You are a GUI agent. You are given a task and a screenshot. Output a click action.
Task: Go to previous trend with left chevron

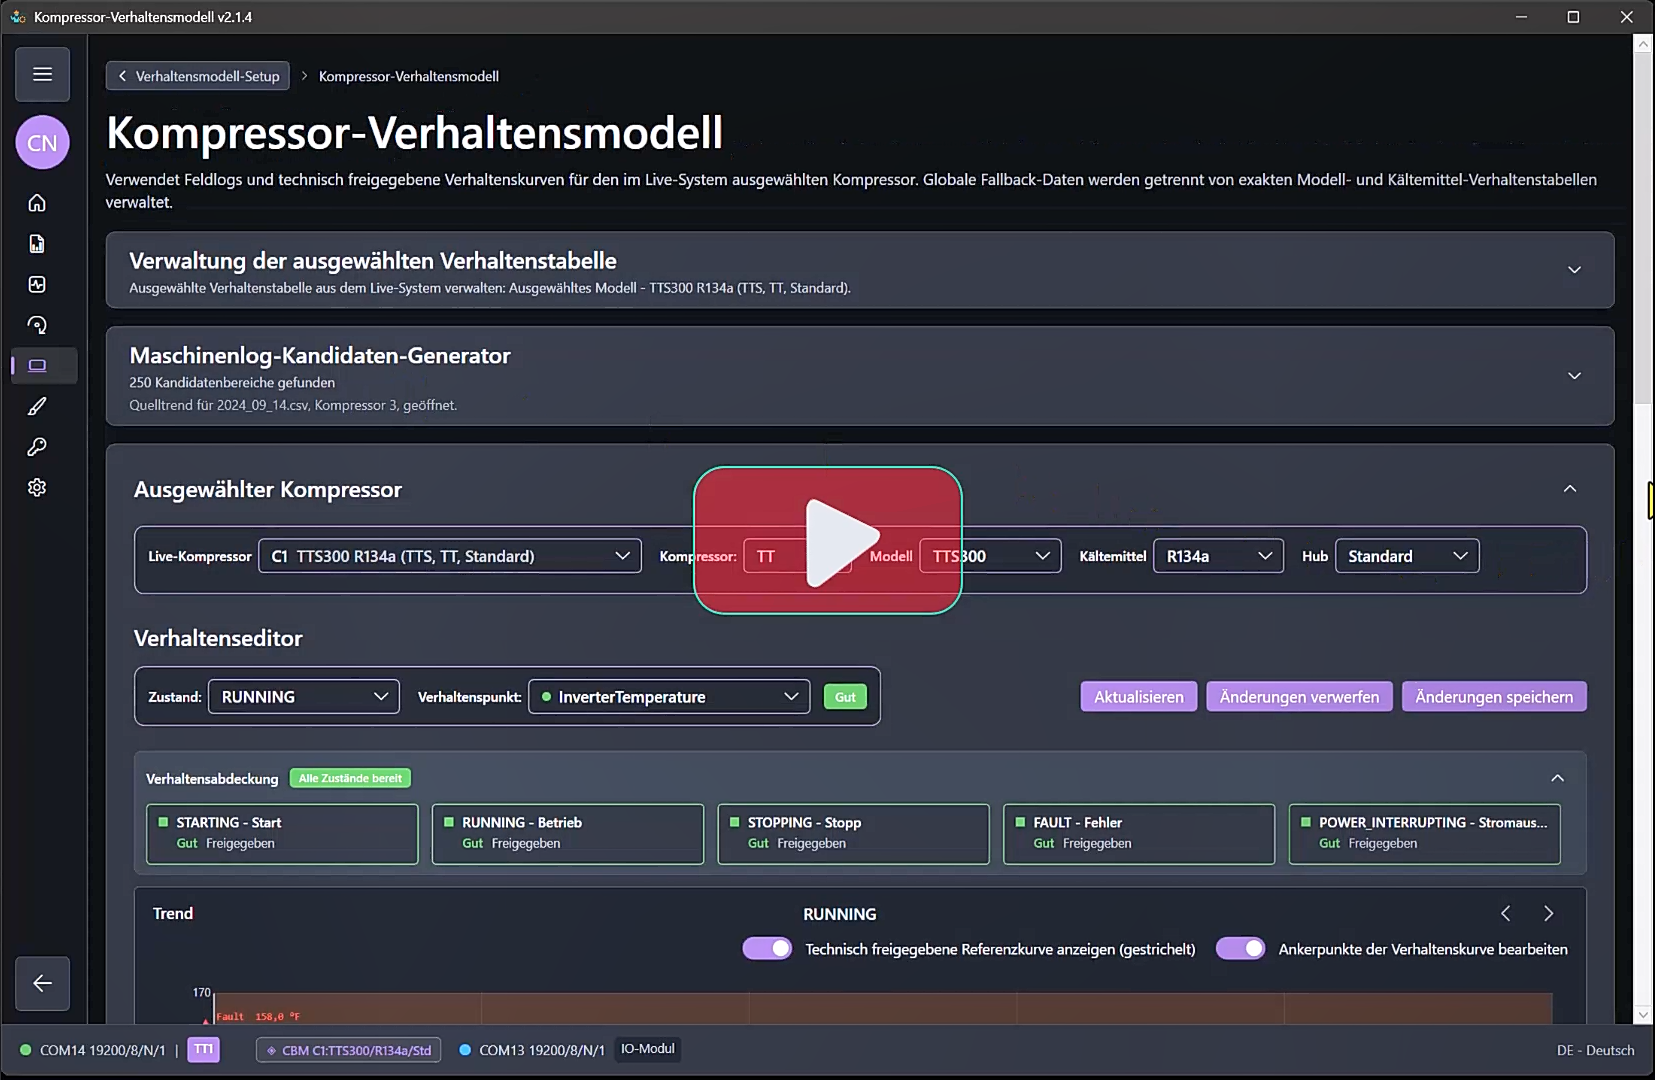coord(1506,913)
